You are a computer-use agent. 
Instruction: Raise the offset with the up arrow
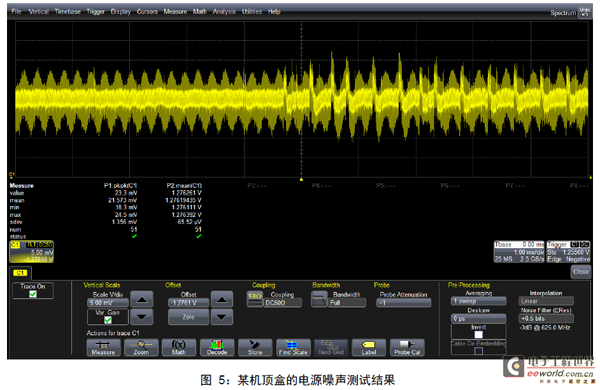tap(222, 299)
